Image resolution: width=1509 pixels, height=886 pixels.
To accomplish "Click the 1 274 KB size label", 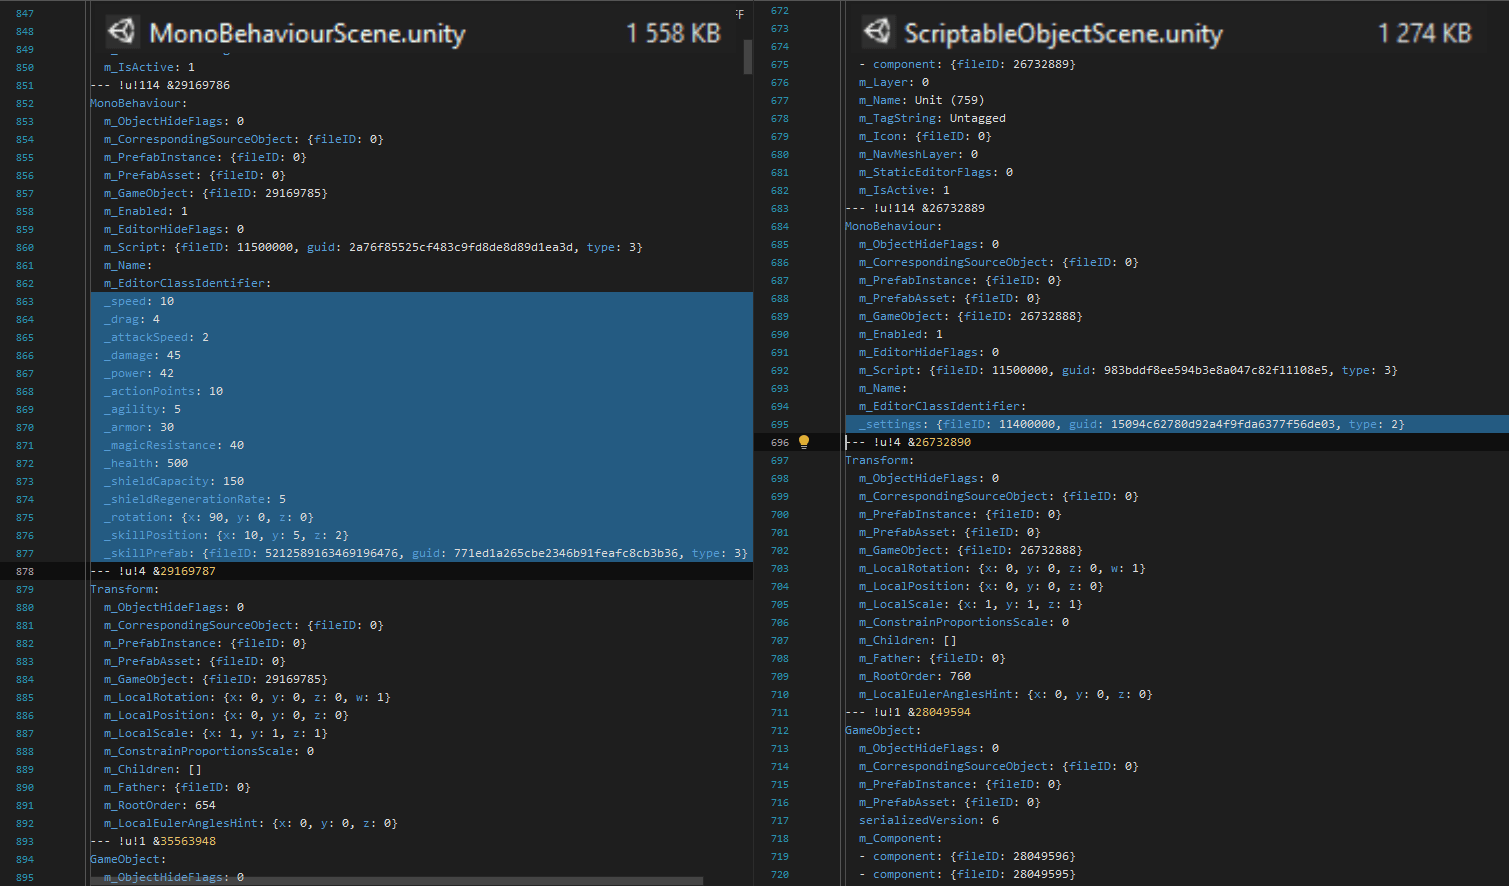I will tap(1424, 31).
